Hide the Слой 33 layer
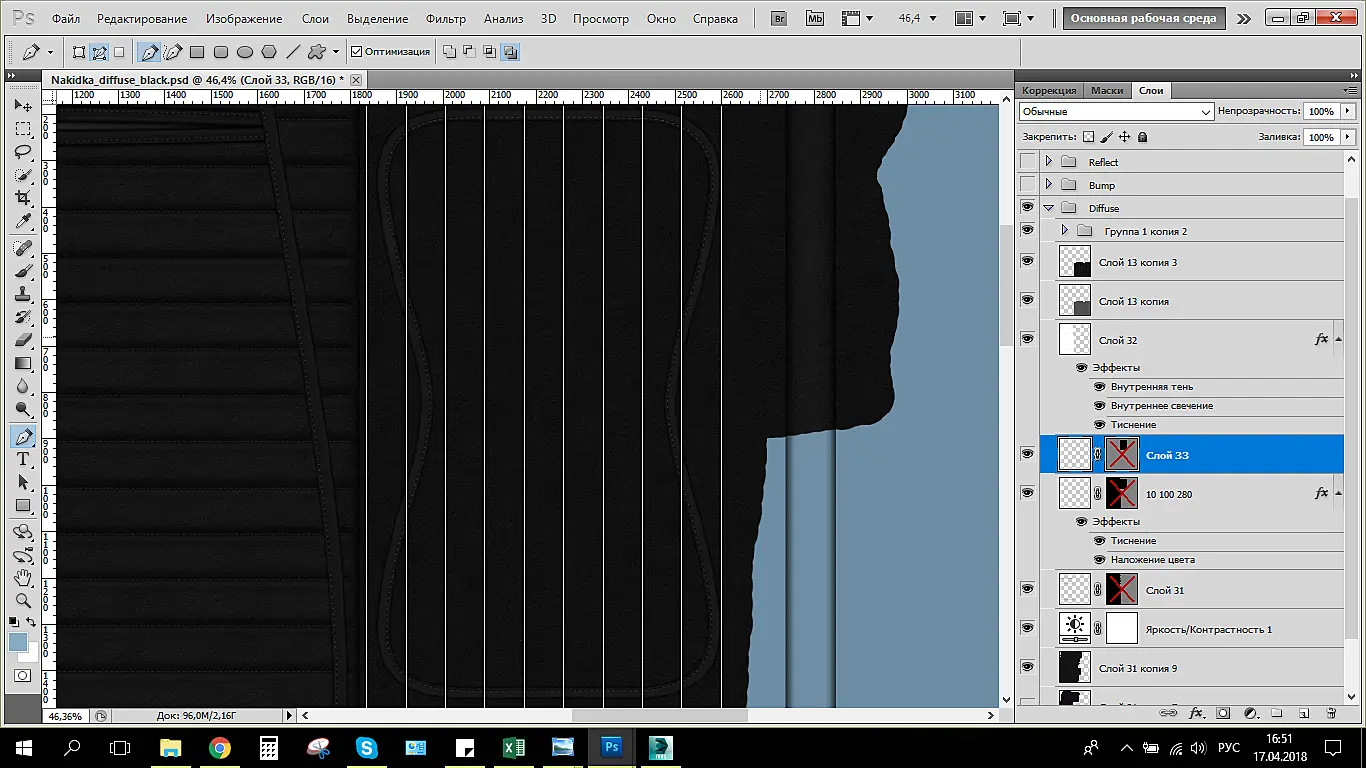Viewport: 1366px width, 768px height. (1027, 454)
